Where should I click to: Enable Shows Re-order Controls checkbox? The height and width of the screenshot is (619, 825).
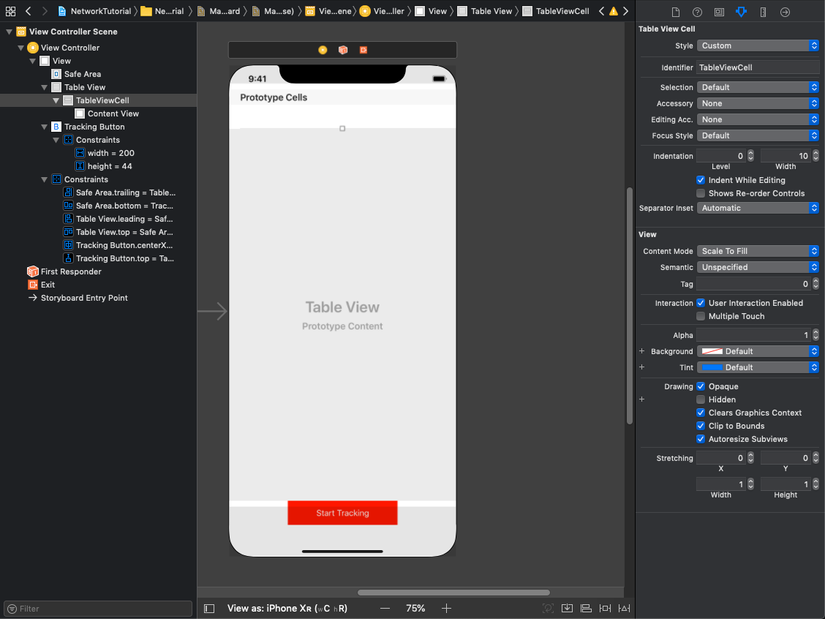(700, 193)
